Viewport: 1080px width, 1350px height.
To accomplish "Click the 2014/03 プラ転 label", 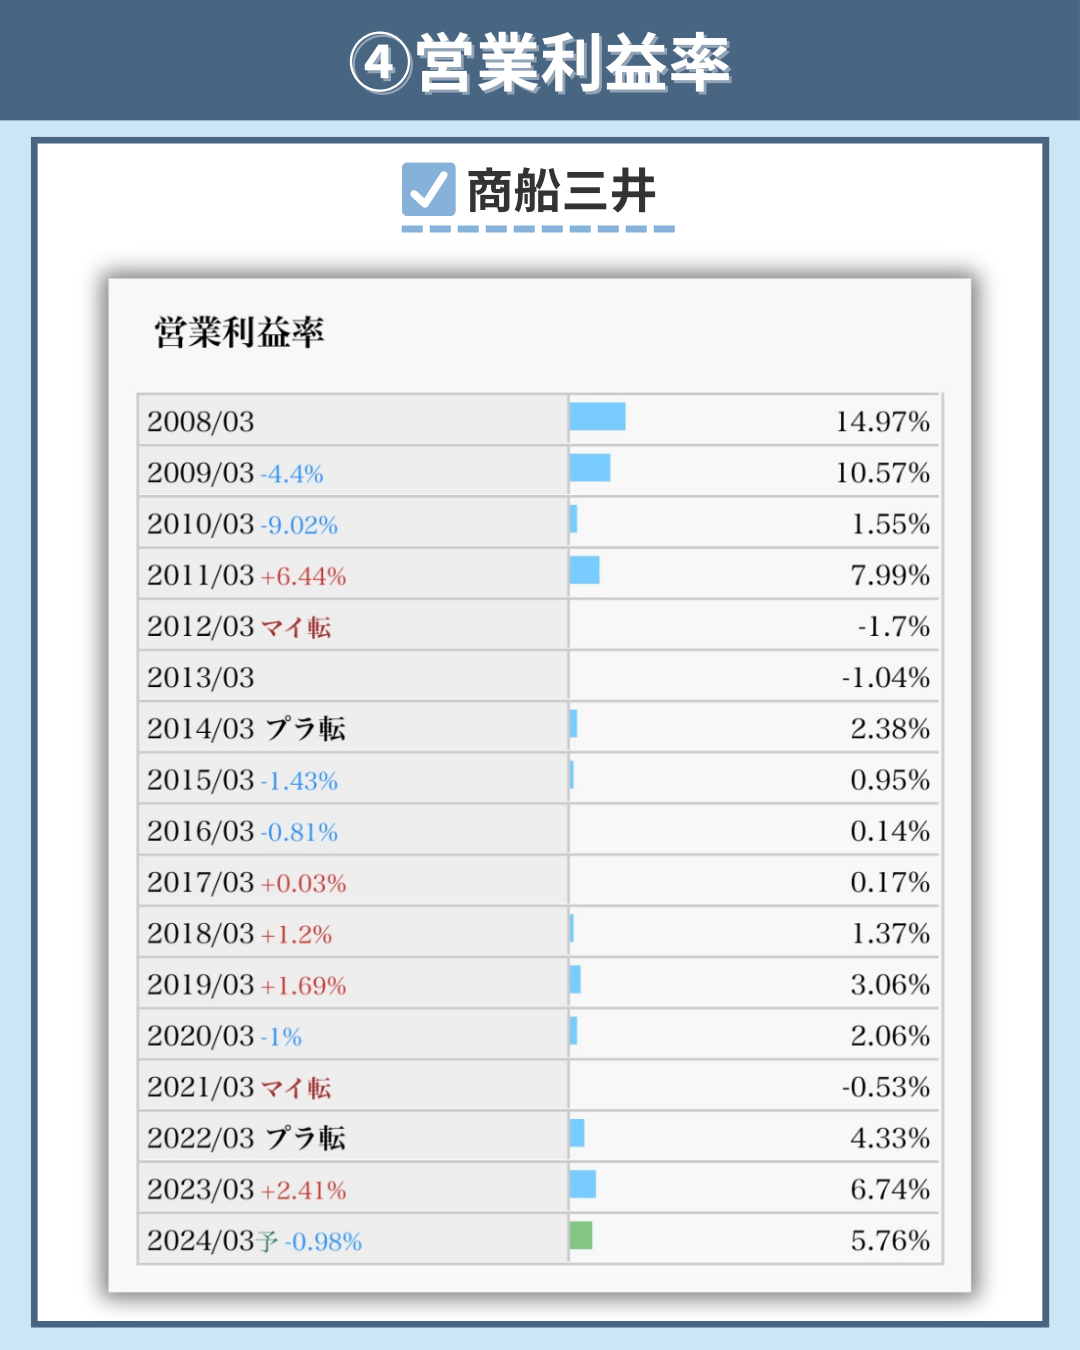I will pyautogui.click(x=246, y=729).
